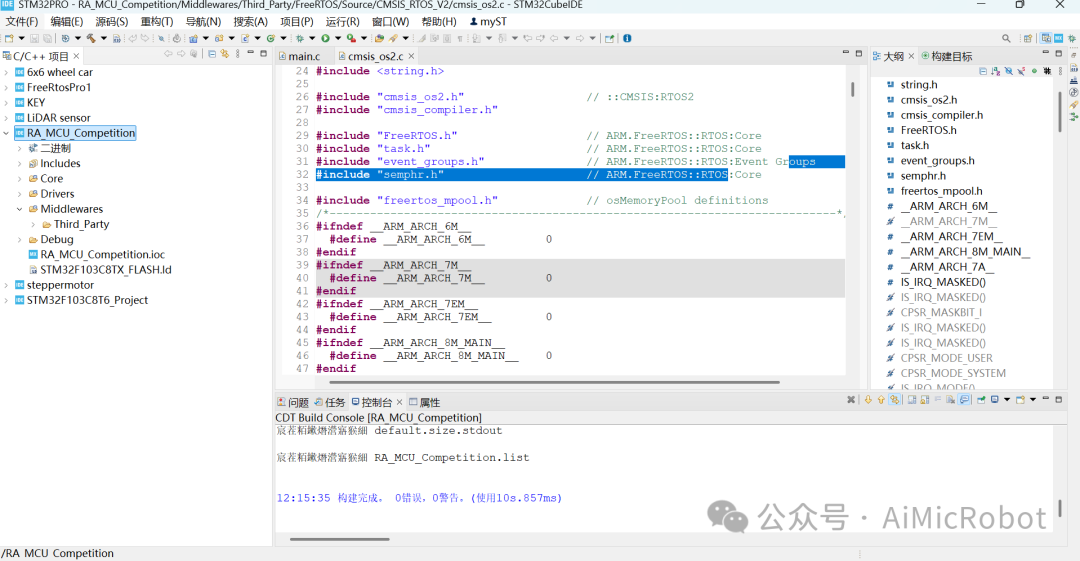1080x561 pixels.
Task: Switch to the 构建目标 tab
Action: (x=946, y=56)
